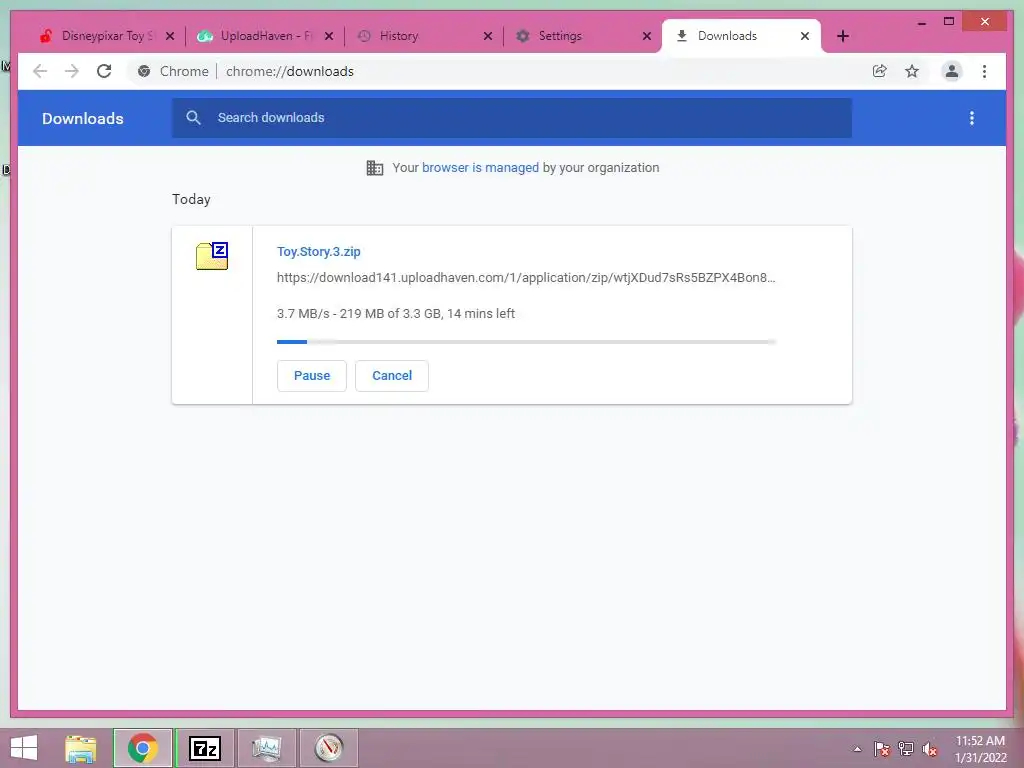Click the managed organization building icon
Viewport: 1024px width, 768px height.
pyautogui.click(x=375, y=168)
